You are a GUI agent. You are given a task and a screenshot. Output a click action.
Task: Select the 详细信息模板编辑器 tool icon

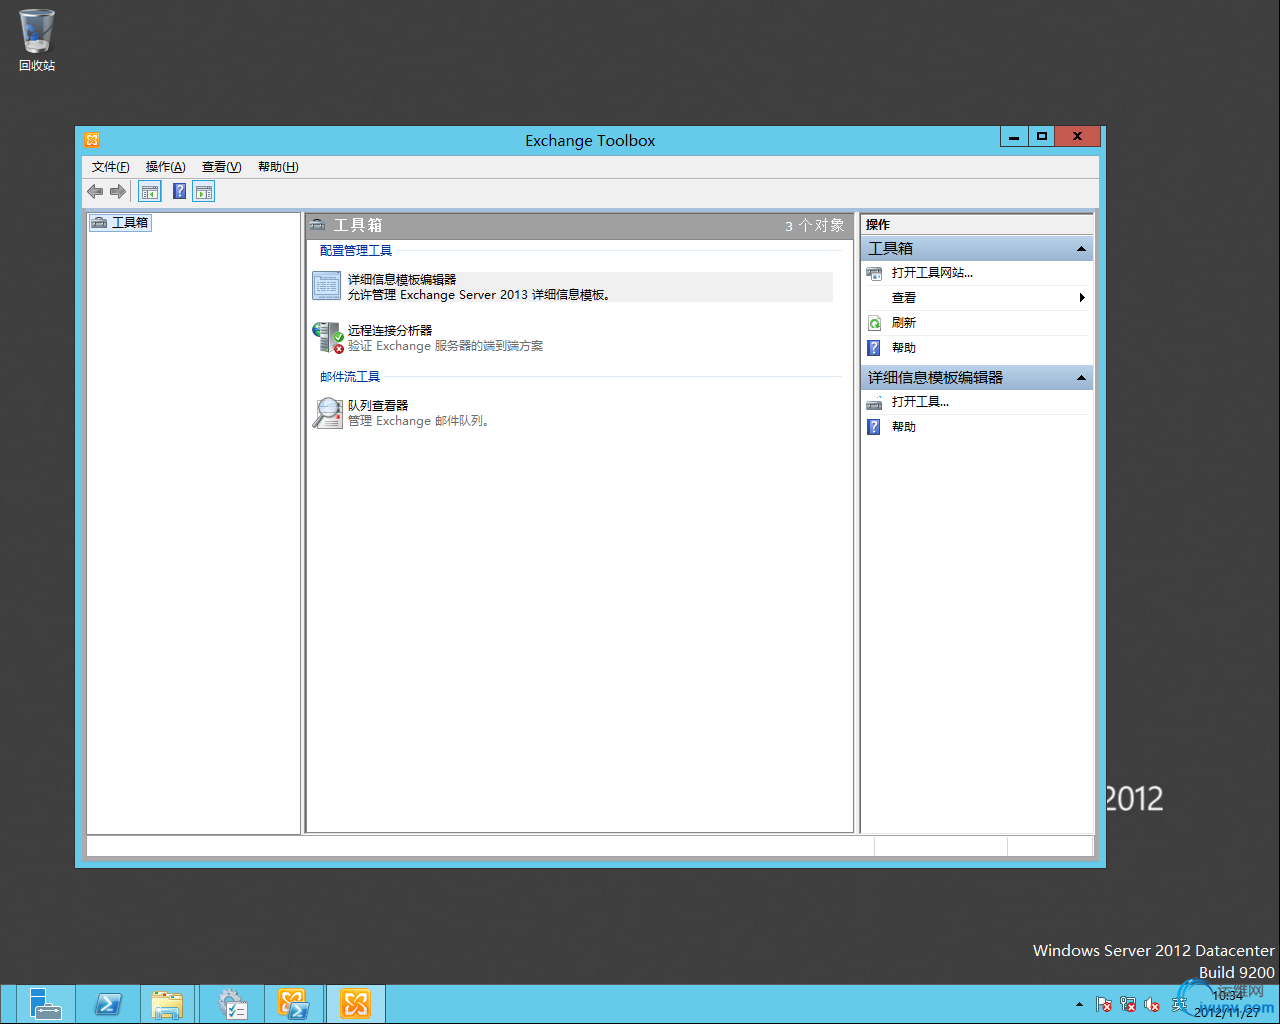[327, 286]
